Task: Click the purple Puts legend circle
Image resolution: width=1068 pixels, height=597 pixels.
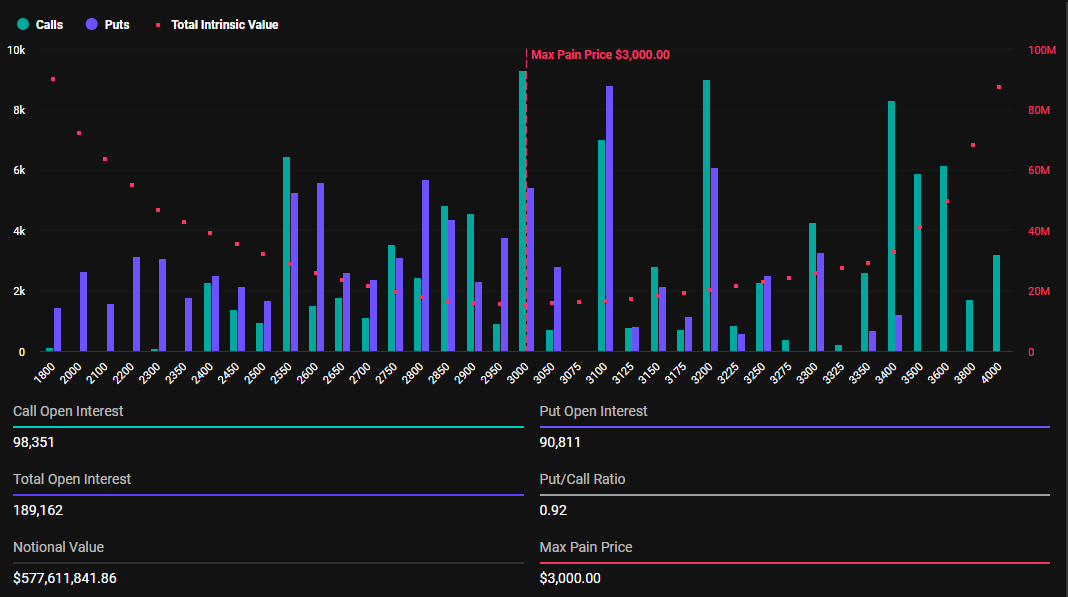Action: (x=92, y=25)
